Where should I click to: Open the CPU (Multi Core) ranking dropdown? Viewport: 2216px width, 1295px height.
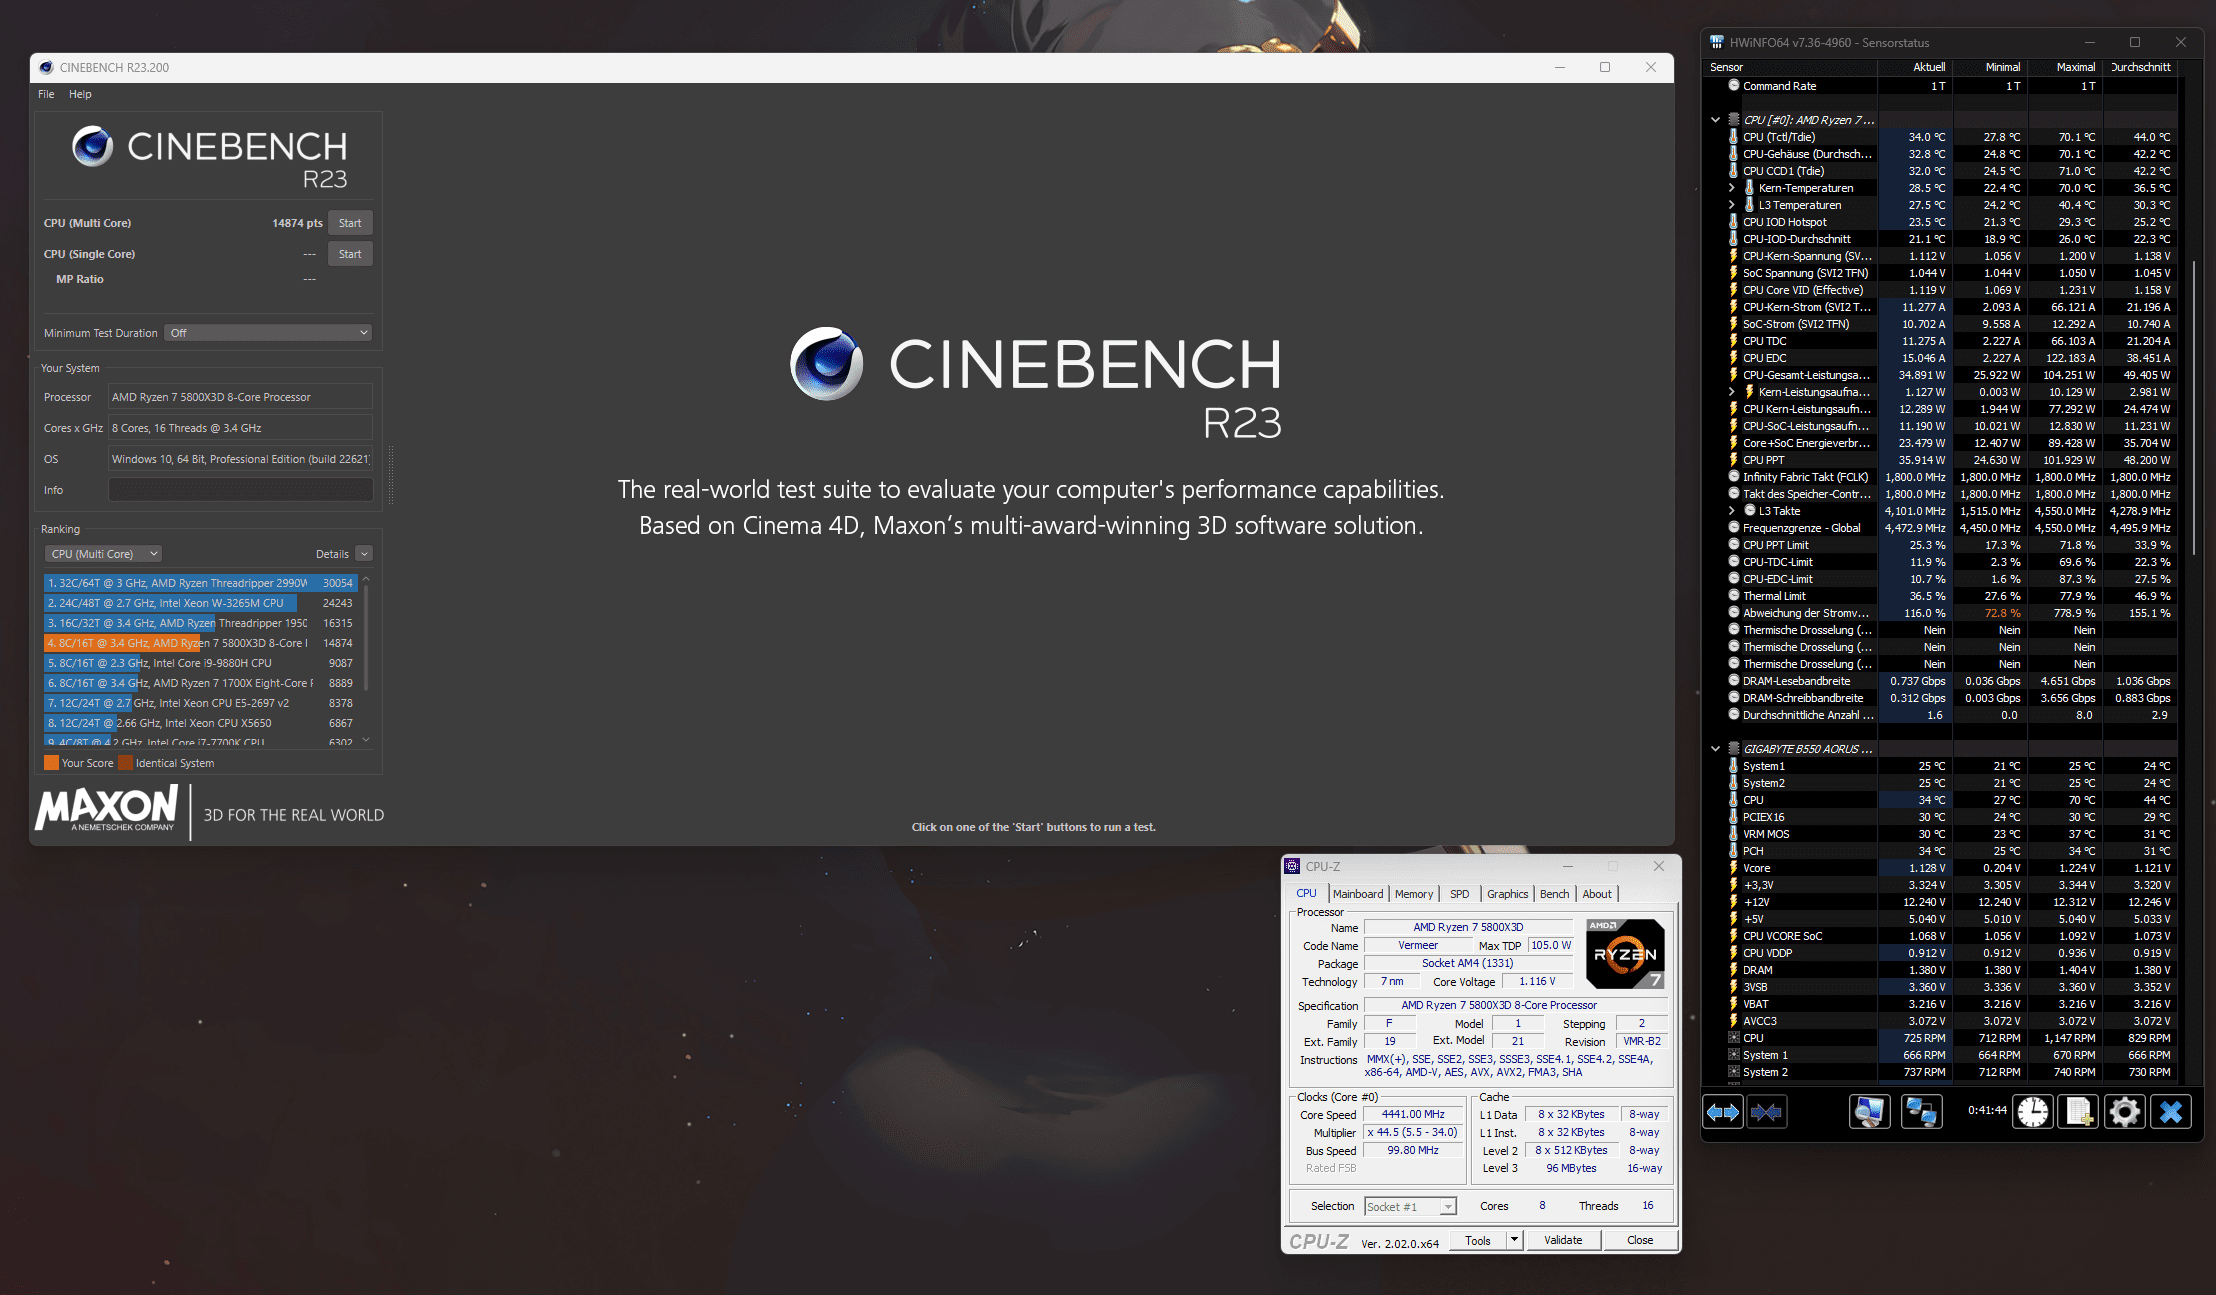tap(102, 554)
